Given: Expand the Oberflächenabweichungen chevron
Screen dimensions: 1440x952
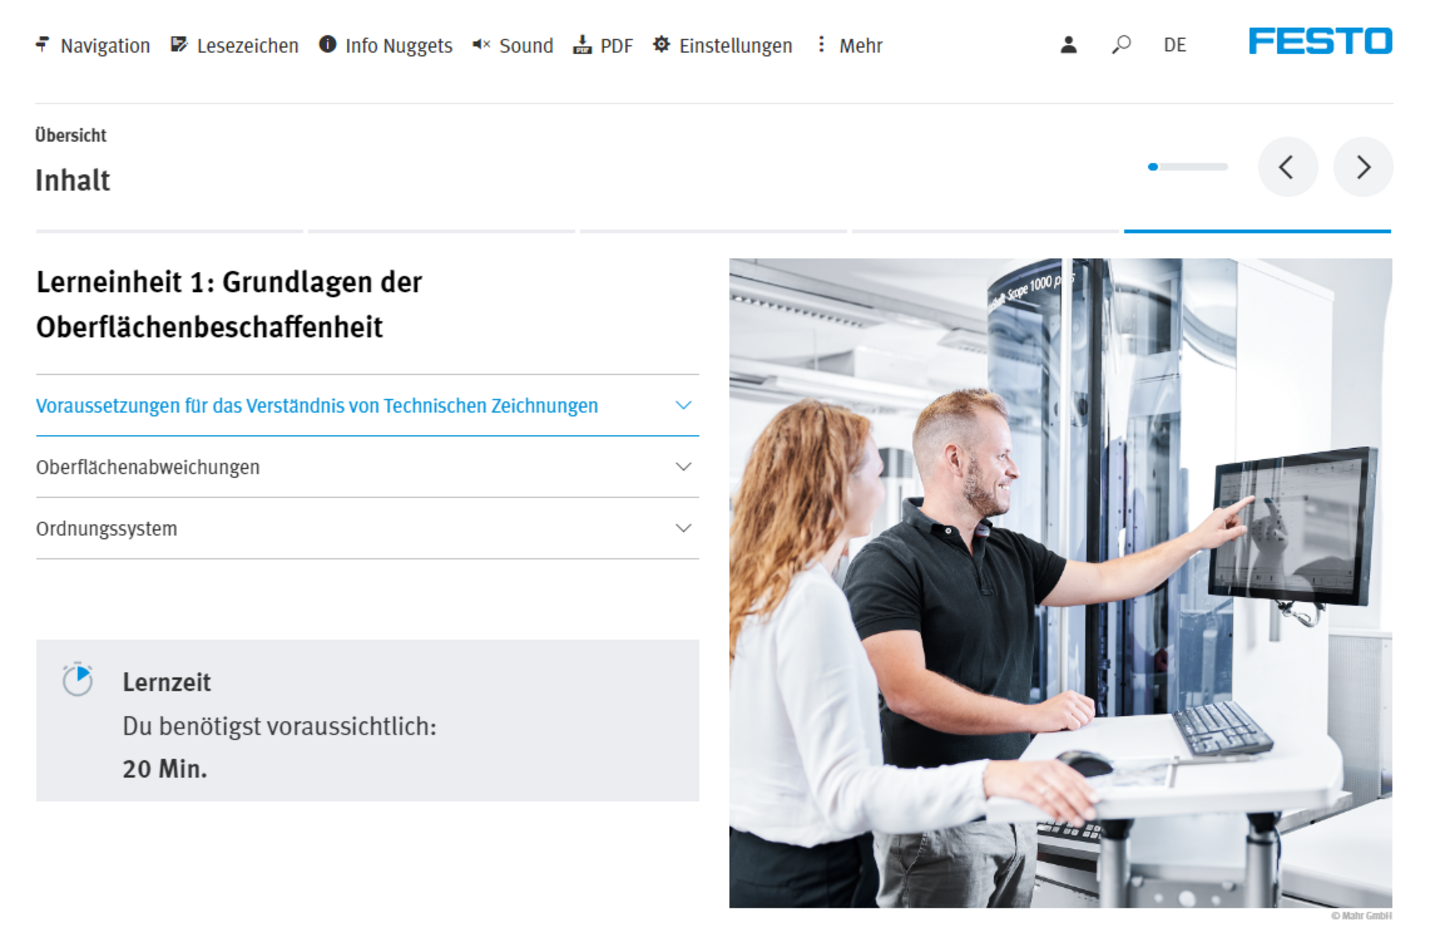Looking at the screenshot, I should click(x=683, y=467).
